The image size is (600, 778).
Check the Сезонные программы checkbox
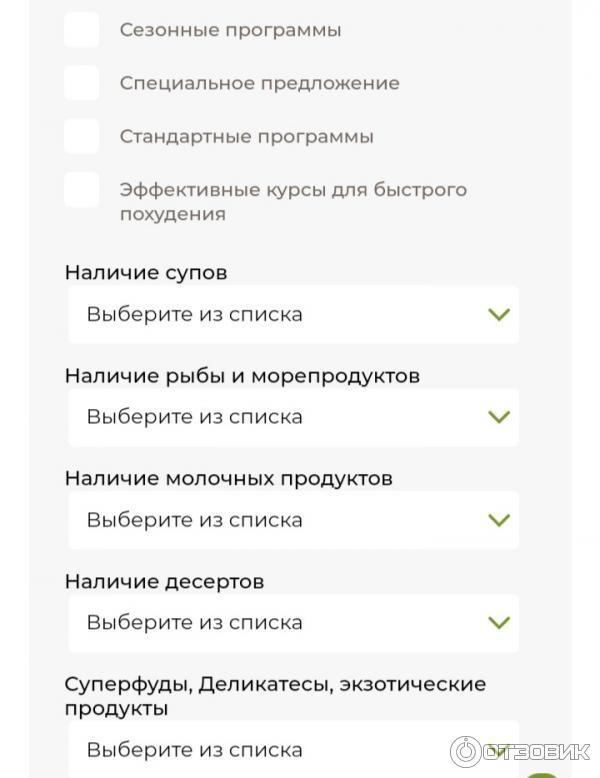82,30
